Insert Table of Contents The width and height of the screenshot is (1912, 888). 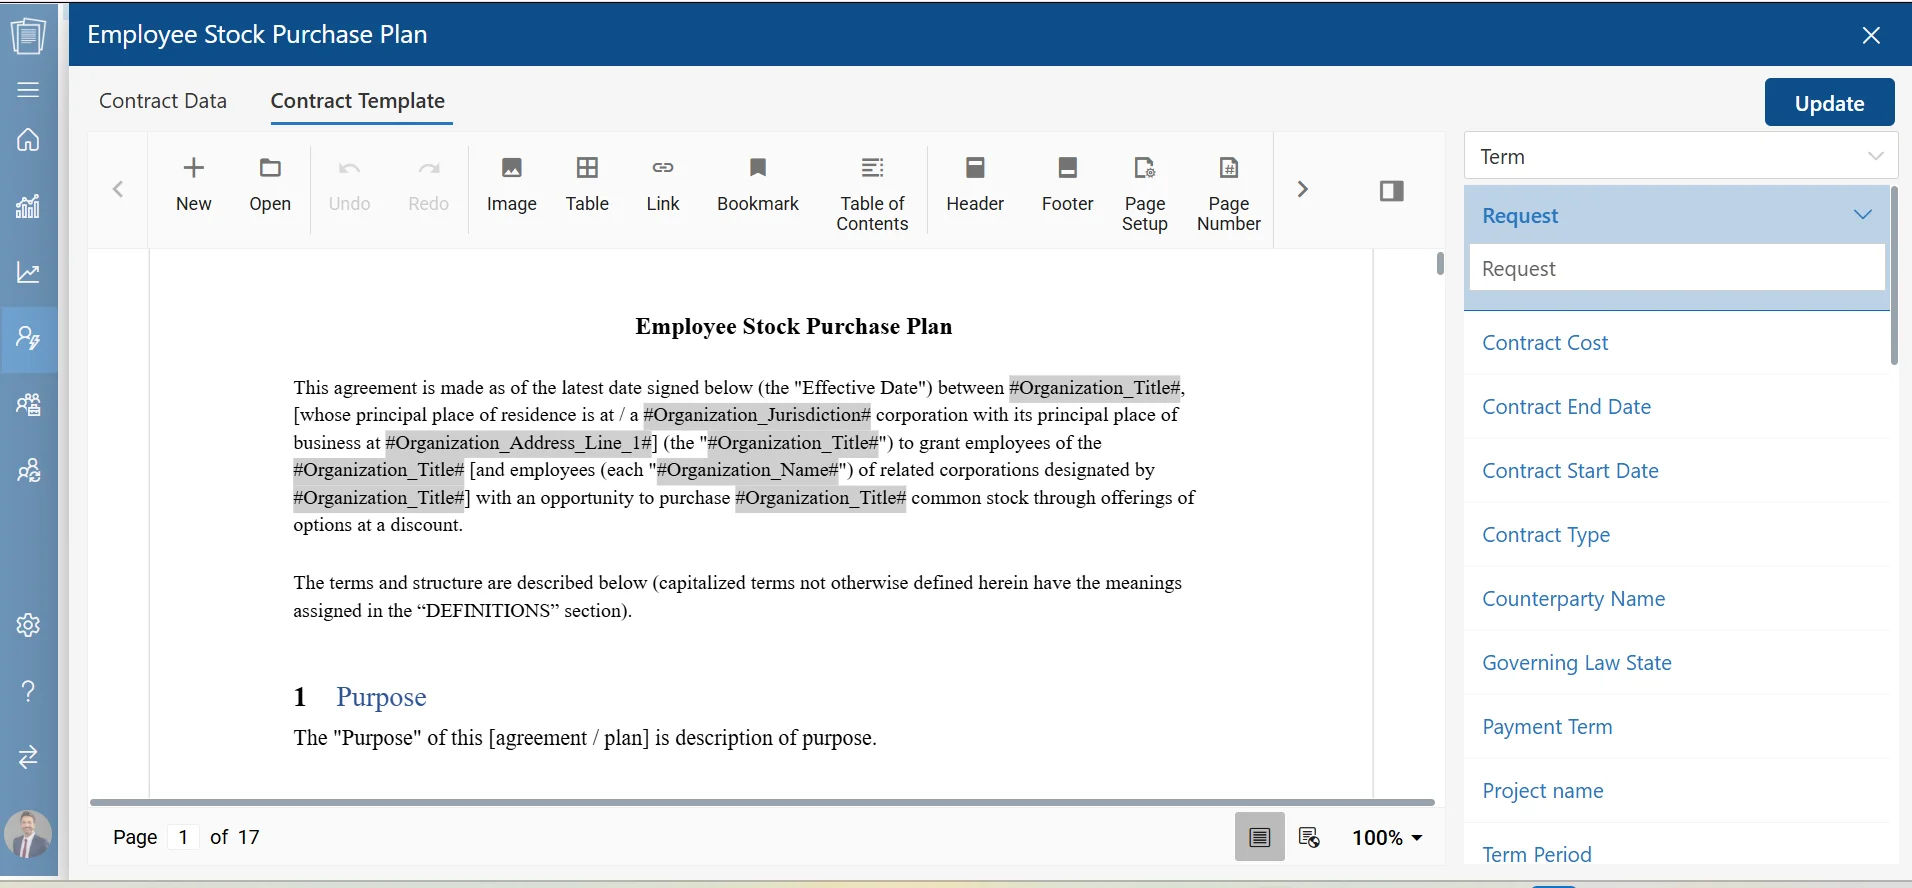coord(872,195)
